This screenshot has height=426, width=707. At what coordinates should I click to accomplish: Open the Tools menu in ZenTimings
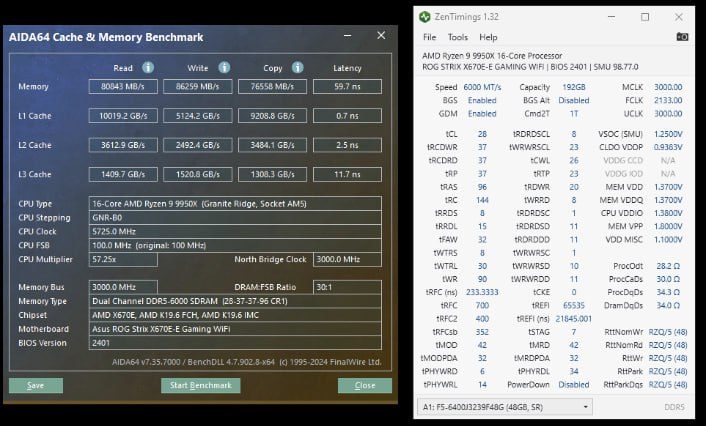[458, 37]
